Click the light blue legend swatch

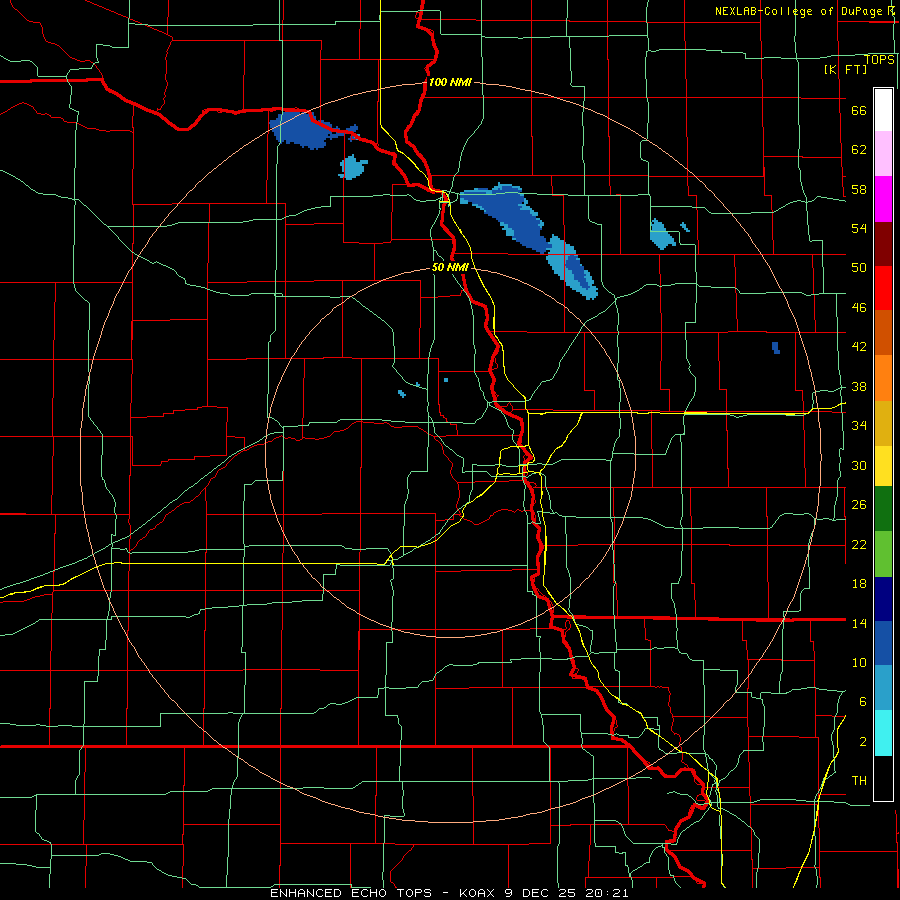tap(883, 688)
